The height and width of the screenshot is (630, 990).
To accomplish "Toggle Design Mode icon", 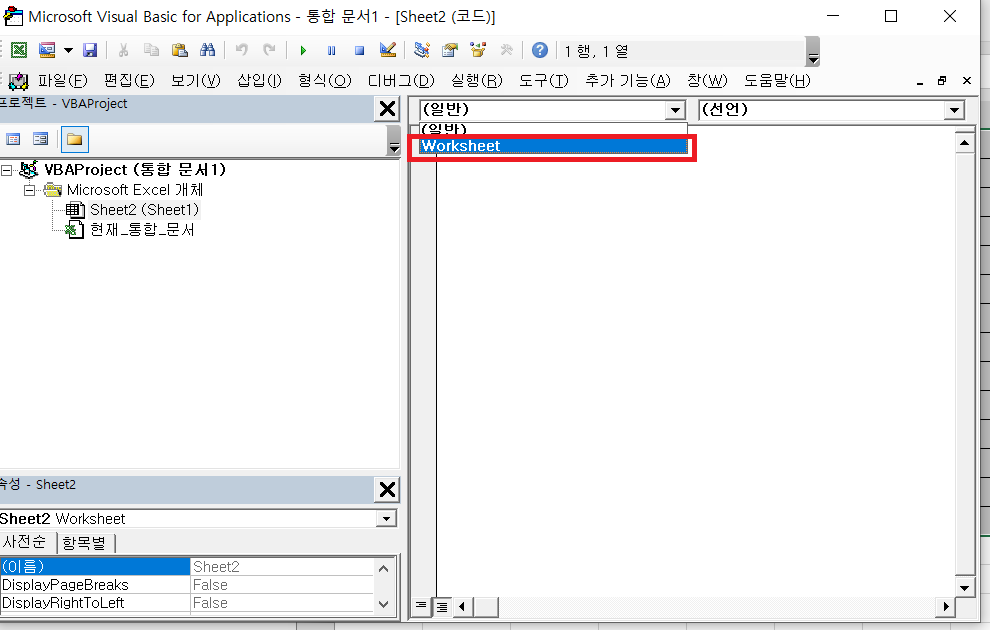I will click(388, 50).
